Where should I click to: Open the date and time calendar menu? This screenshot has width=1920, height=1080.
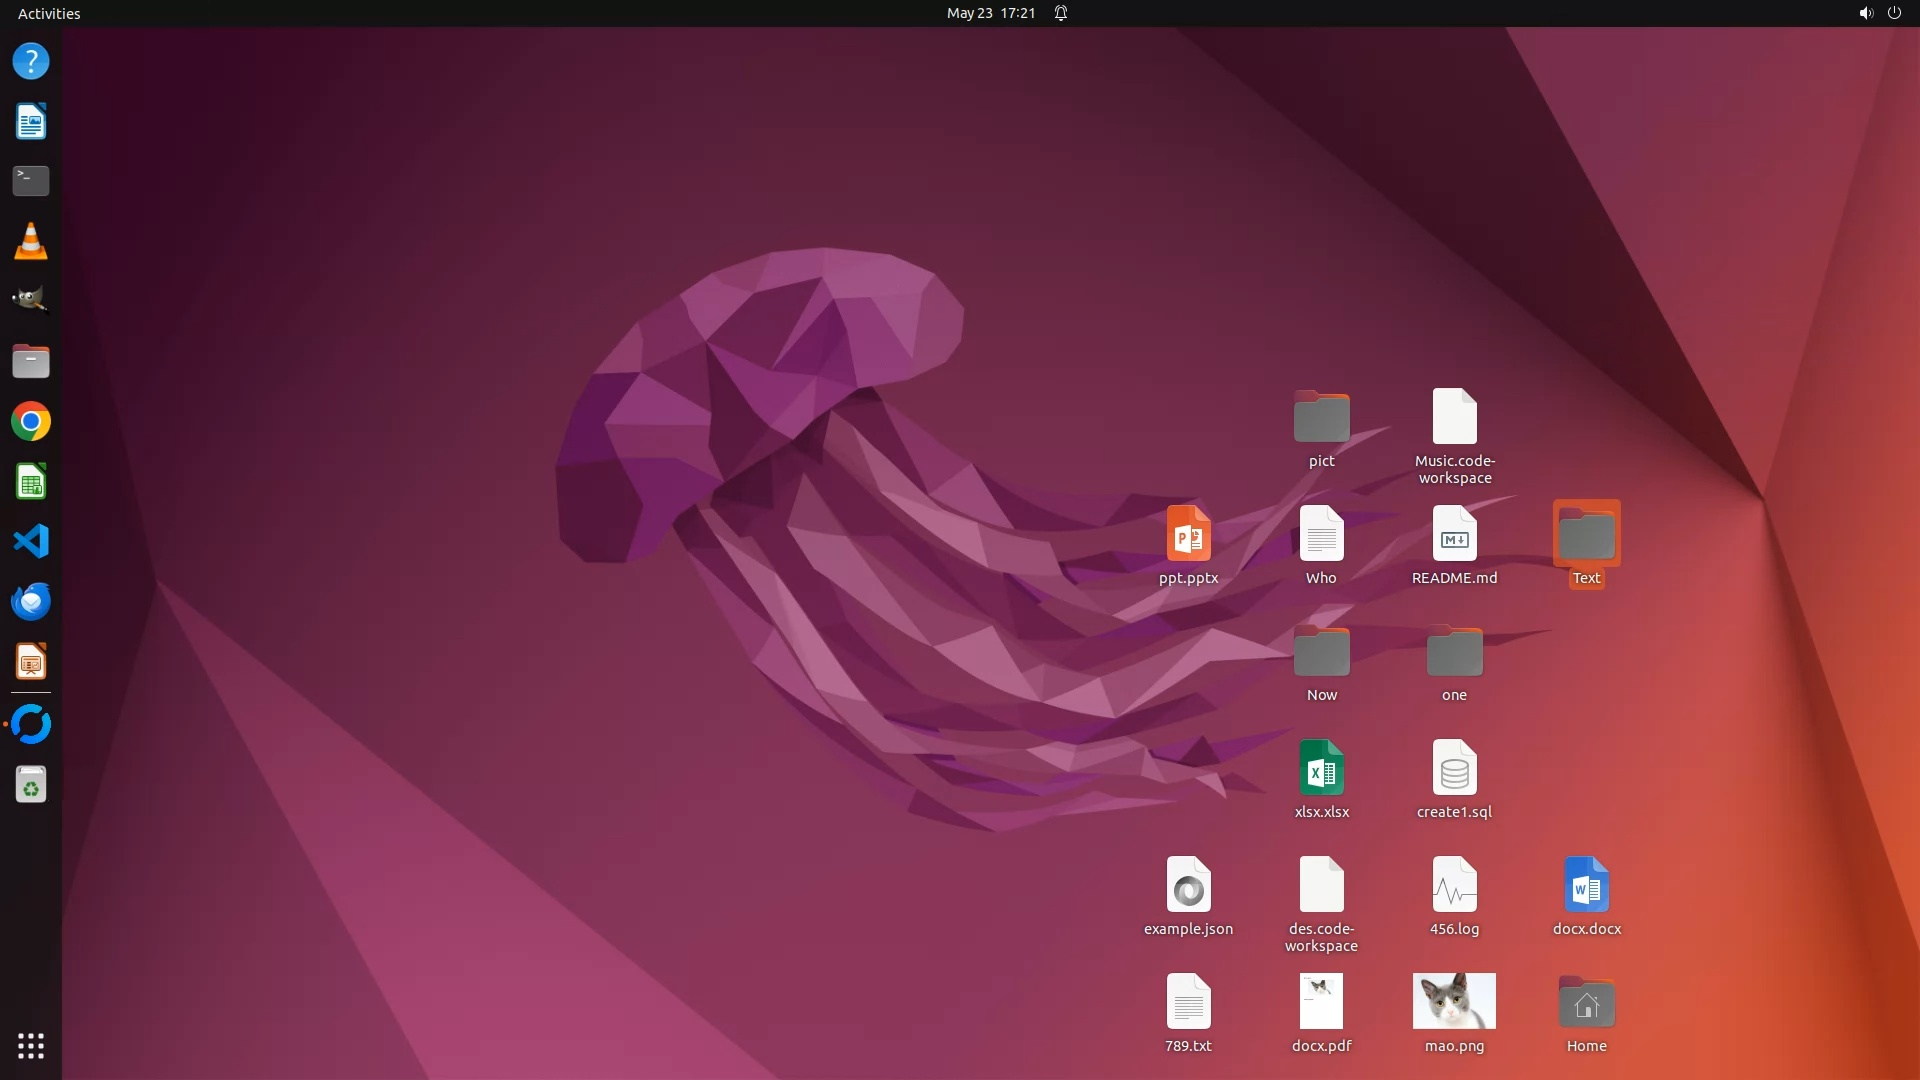(990, 13)
